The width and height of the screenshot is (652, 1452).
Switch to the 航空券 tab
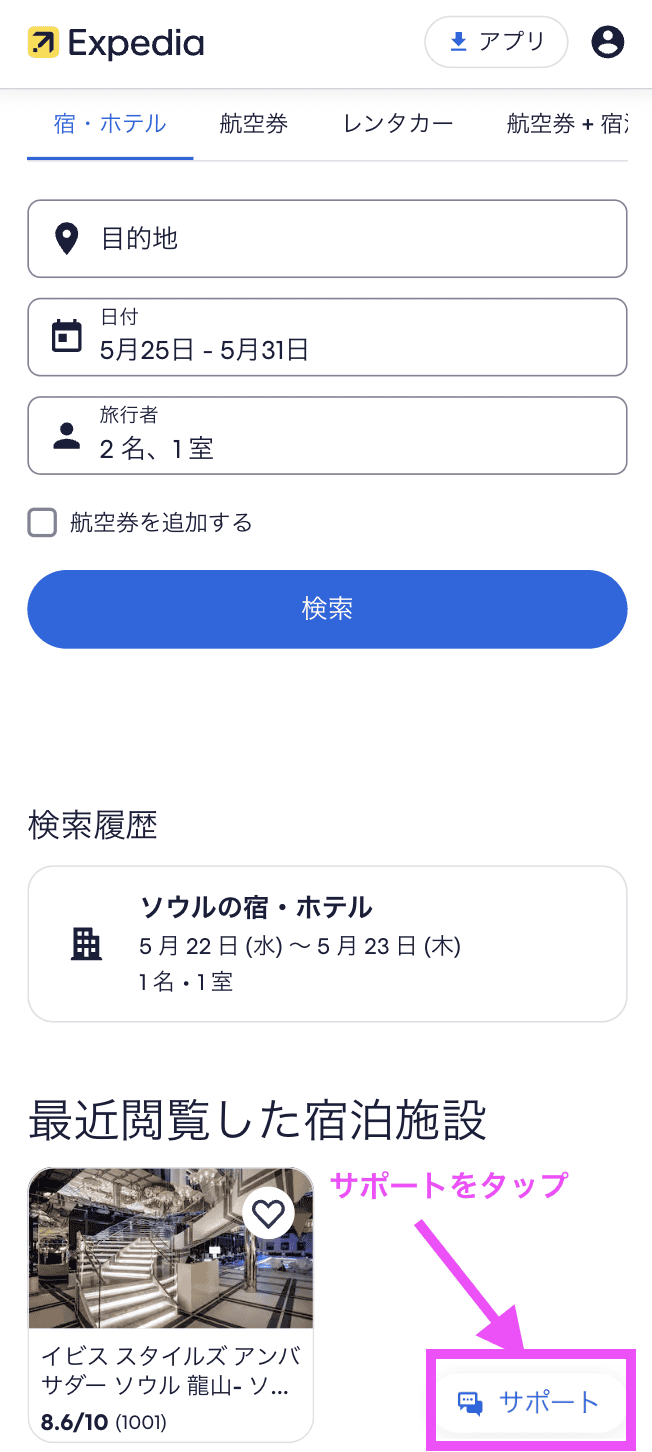pos(253,122)
